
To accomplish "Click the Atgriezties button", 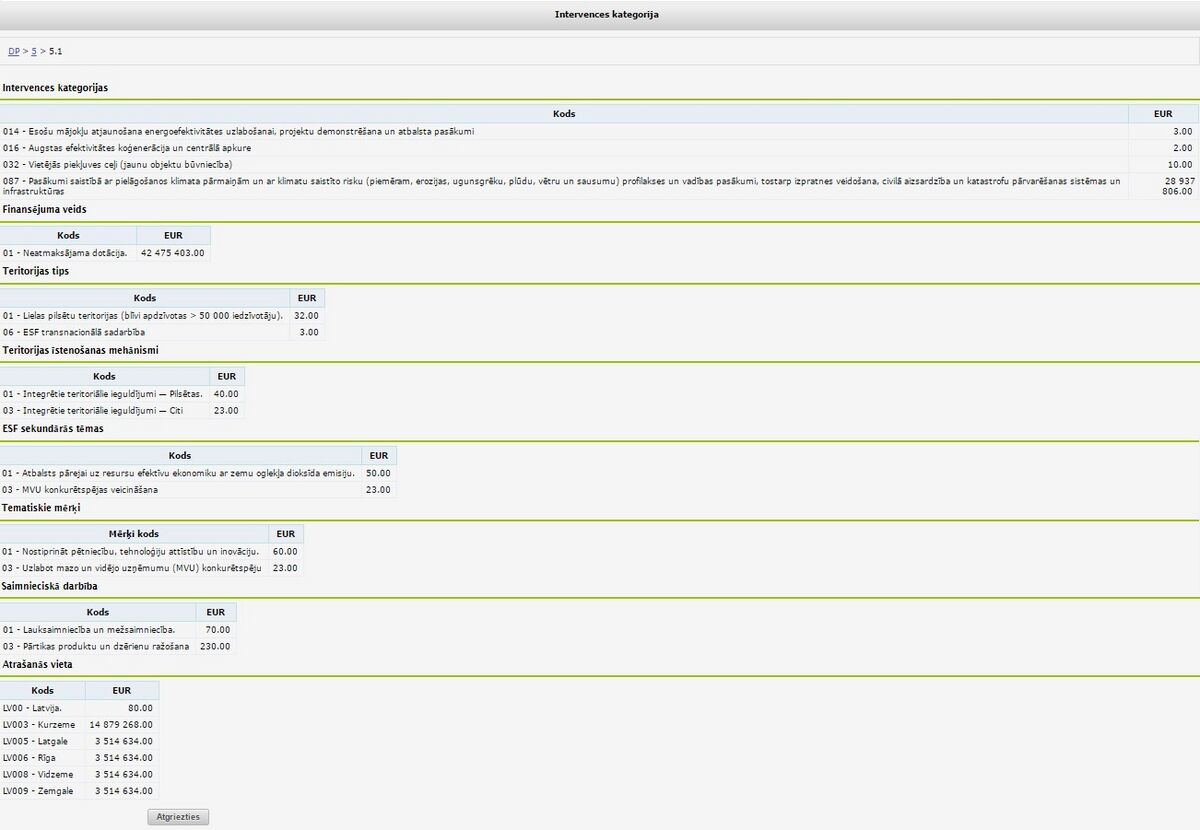I will tap(179, 817).
